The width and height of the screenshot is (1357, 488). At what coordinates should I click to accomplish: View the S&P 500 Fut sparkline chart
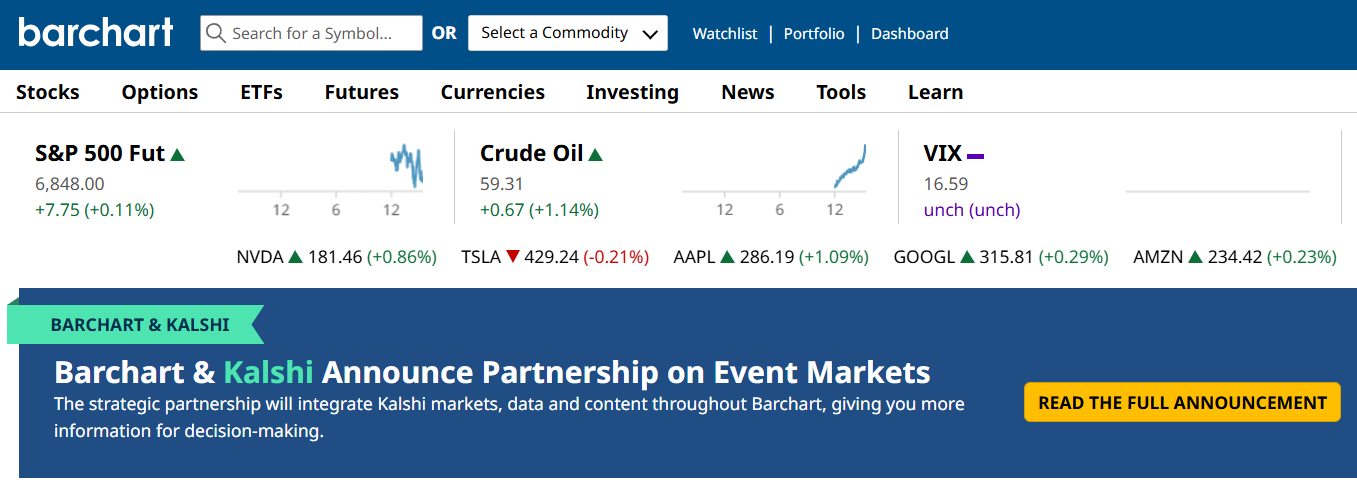331,180
